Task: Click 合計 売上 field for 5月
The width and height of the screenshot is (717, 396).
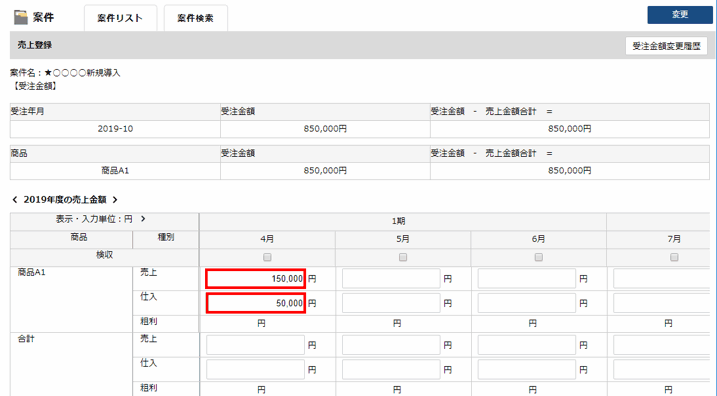Action: (391, 345)
